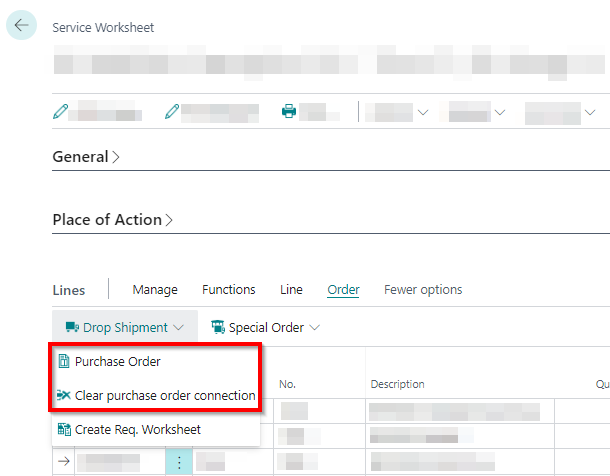This screenshot has height=476, width=610.
Task: Click the Purchase Order document icon
Action: coord(64,361)
